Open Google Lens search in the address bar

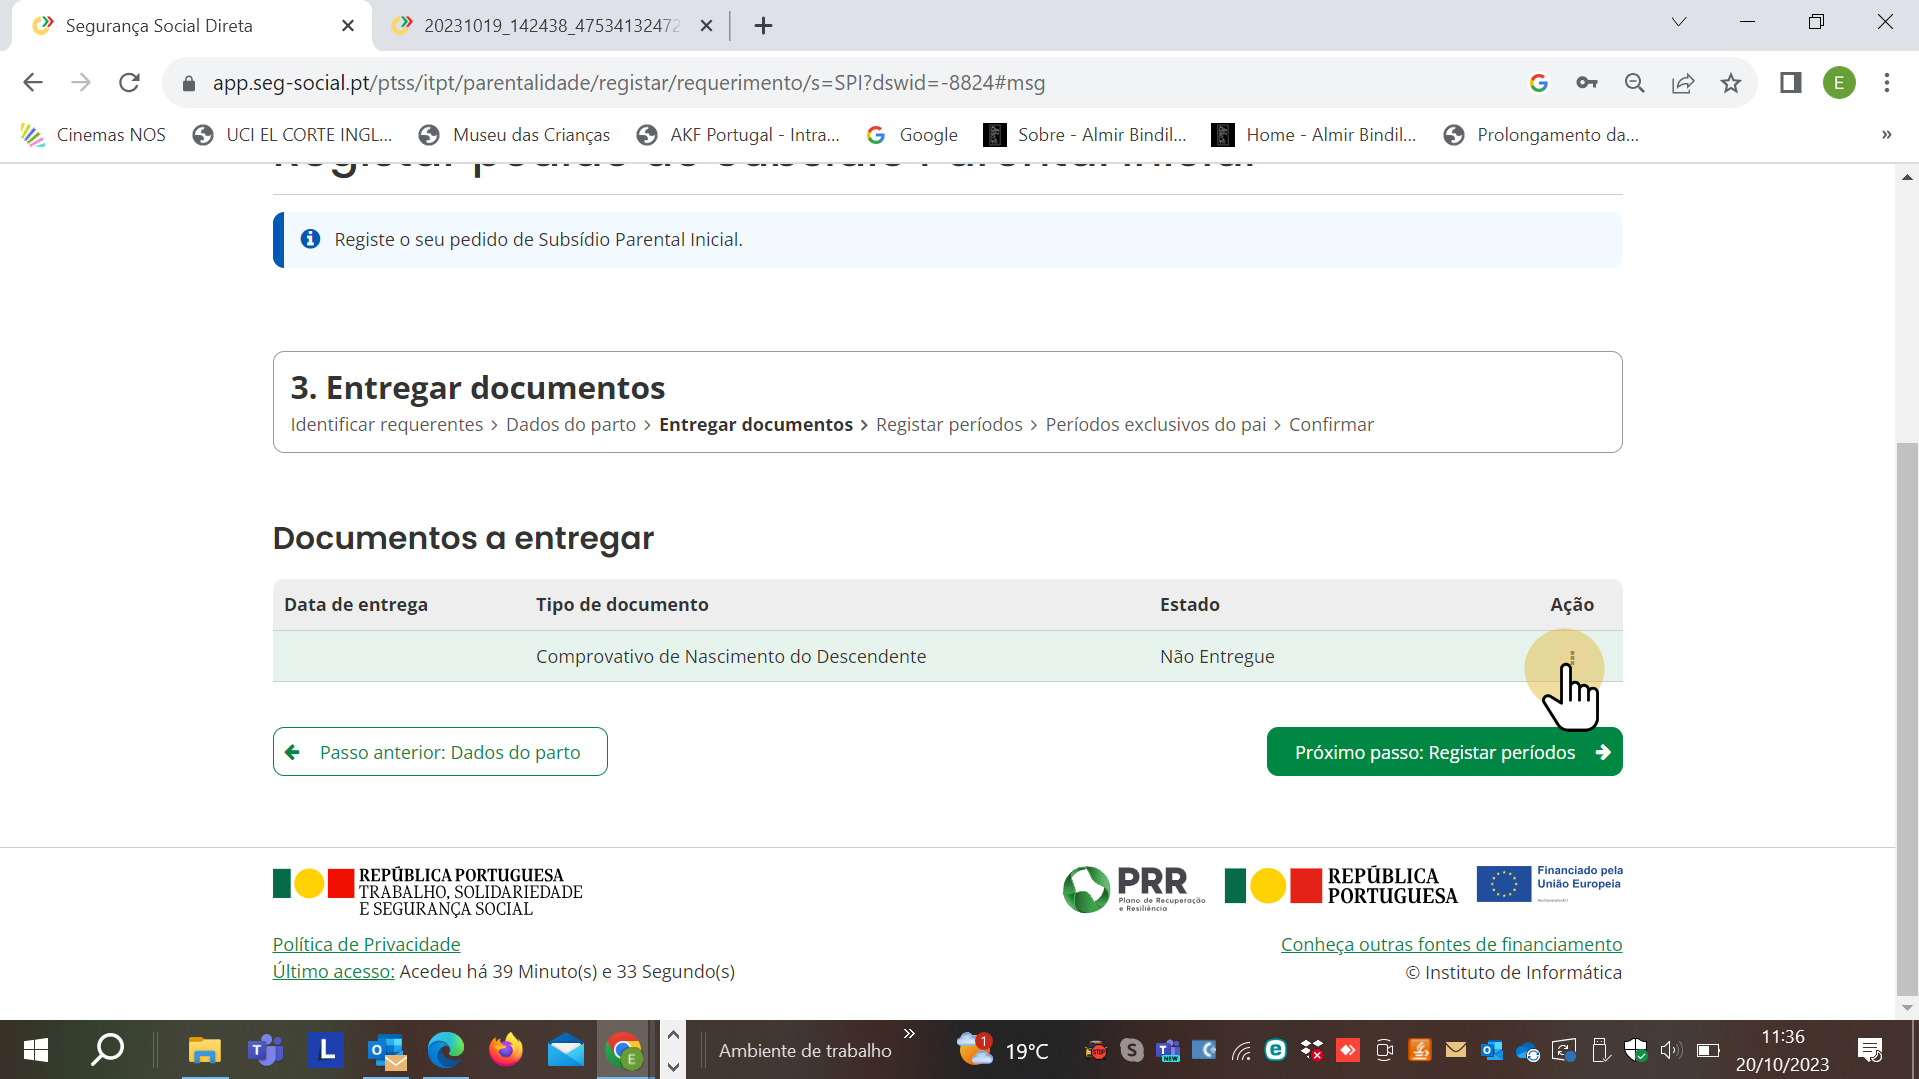pos(1539,83)
